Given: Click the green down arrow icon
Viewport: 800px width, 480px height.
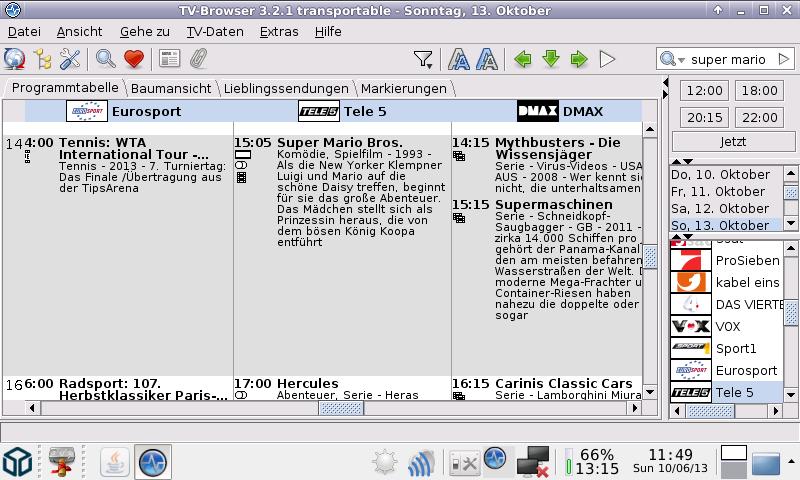Looking at the screenshot, I should point(550,59).
